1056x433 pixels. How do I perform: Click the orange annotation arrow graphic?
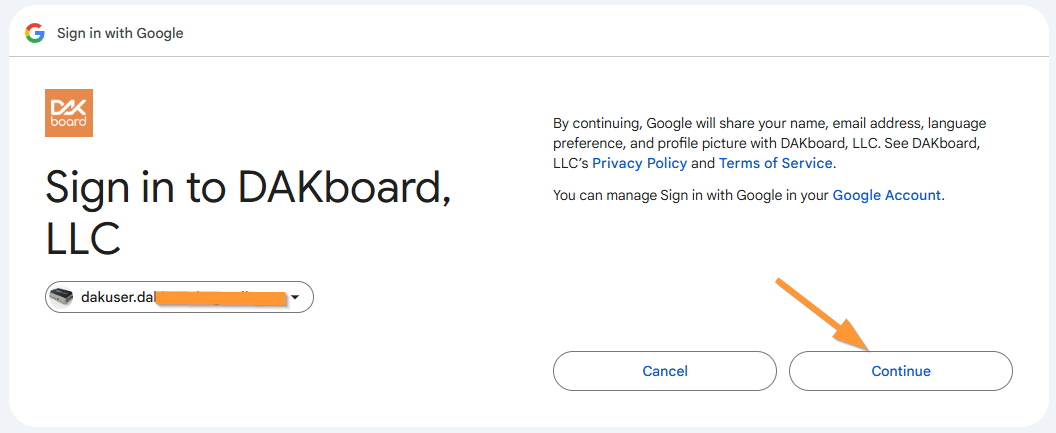pos(823,314)
